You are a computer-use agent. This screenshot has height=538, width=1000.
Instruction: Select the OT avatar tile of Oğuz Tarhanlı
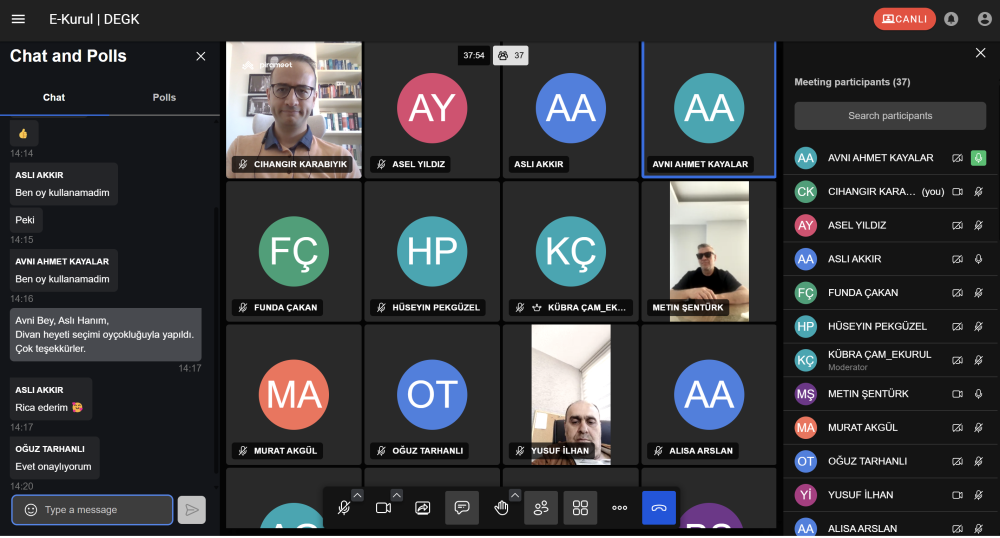click(x=432, y=395)
